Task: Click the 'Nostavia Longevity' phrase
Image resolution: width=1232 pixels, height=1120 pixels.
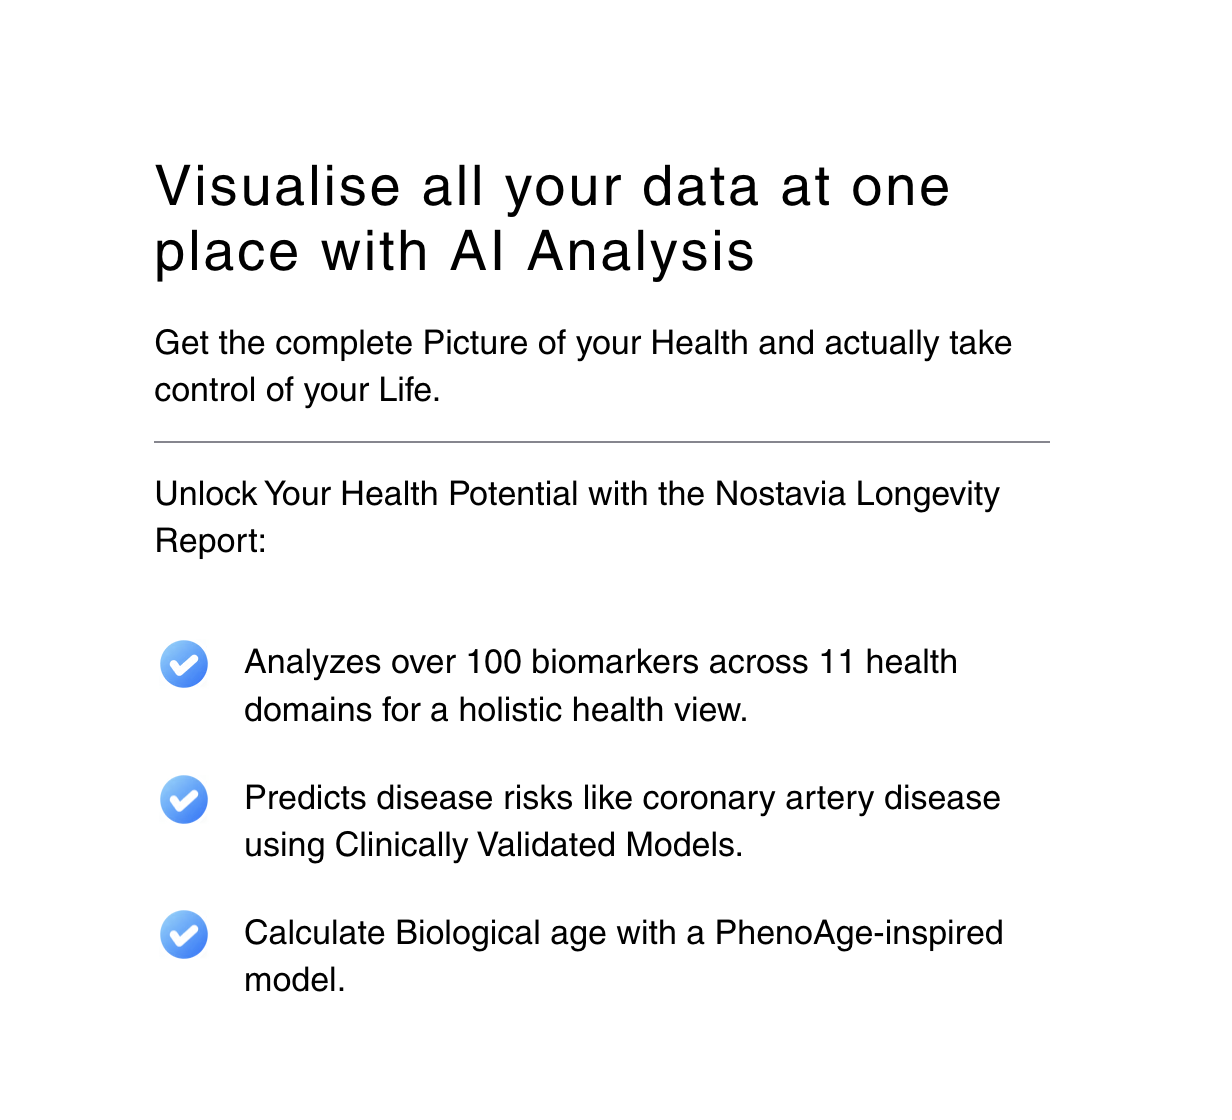Action: point(857,494)
